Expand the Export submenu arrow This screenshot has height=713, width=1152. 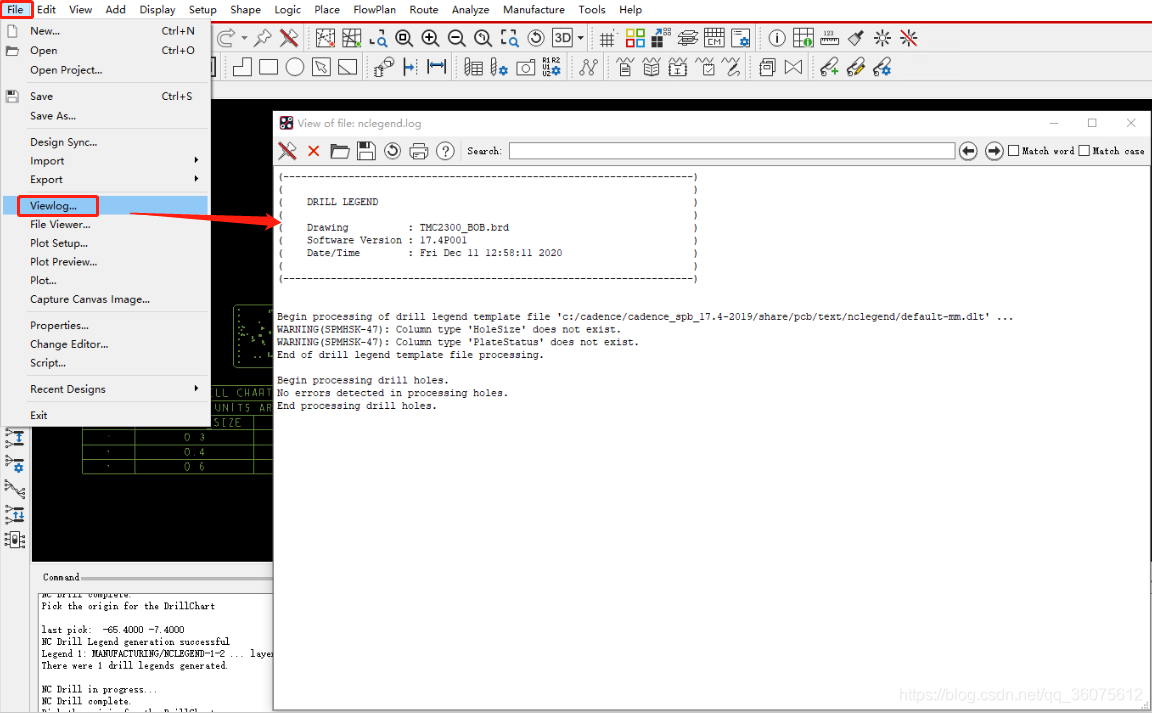[196, 179]
